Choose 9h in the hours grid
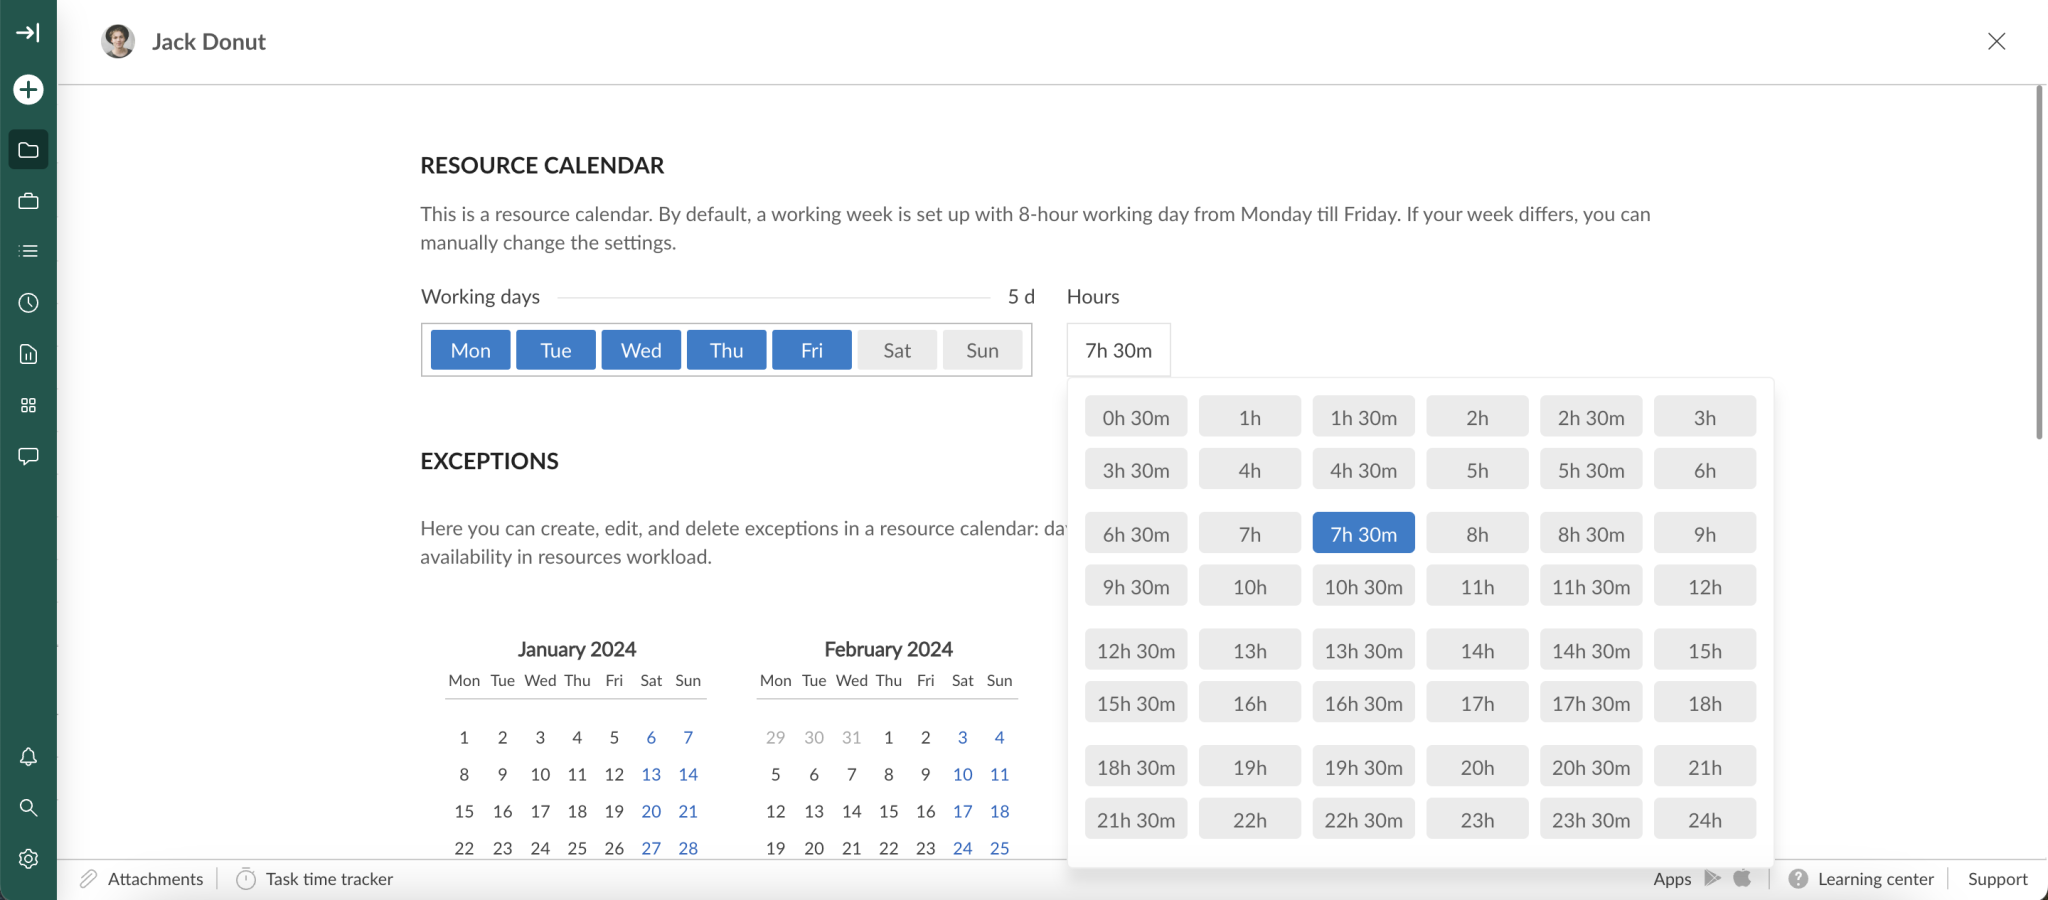This screenshot has height=900, width=2048. [1705, 534]
